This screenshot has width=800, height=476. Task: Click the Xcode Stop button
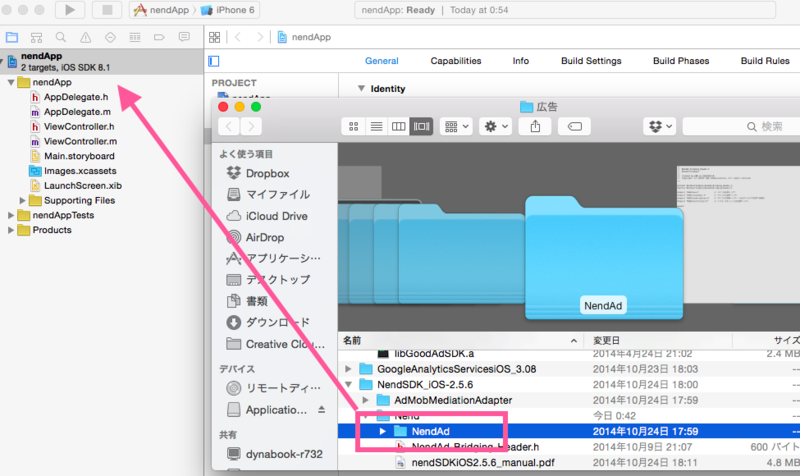click(107, 10)
